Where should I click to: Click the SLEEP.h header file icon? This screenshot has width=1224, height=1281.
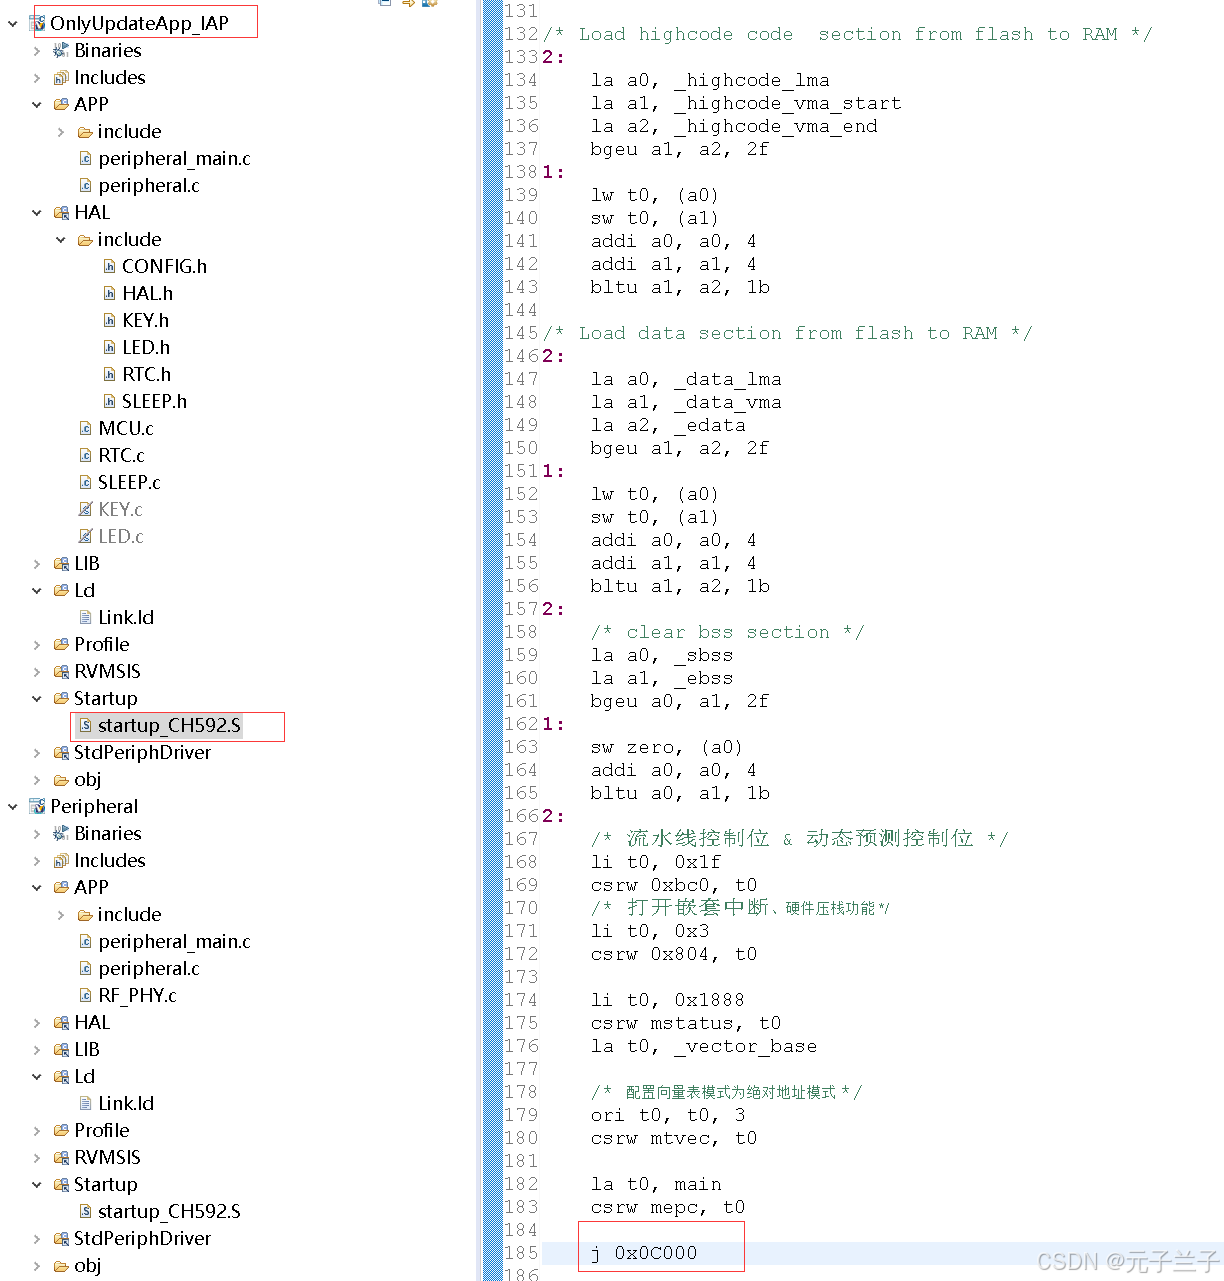coord(110,401)
